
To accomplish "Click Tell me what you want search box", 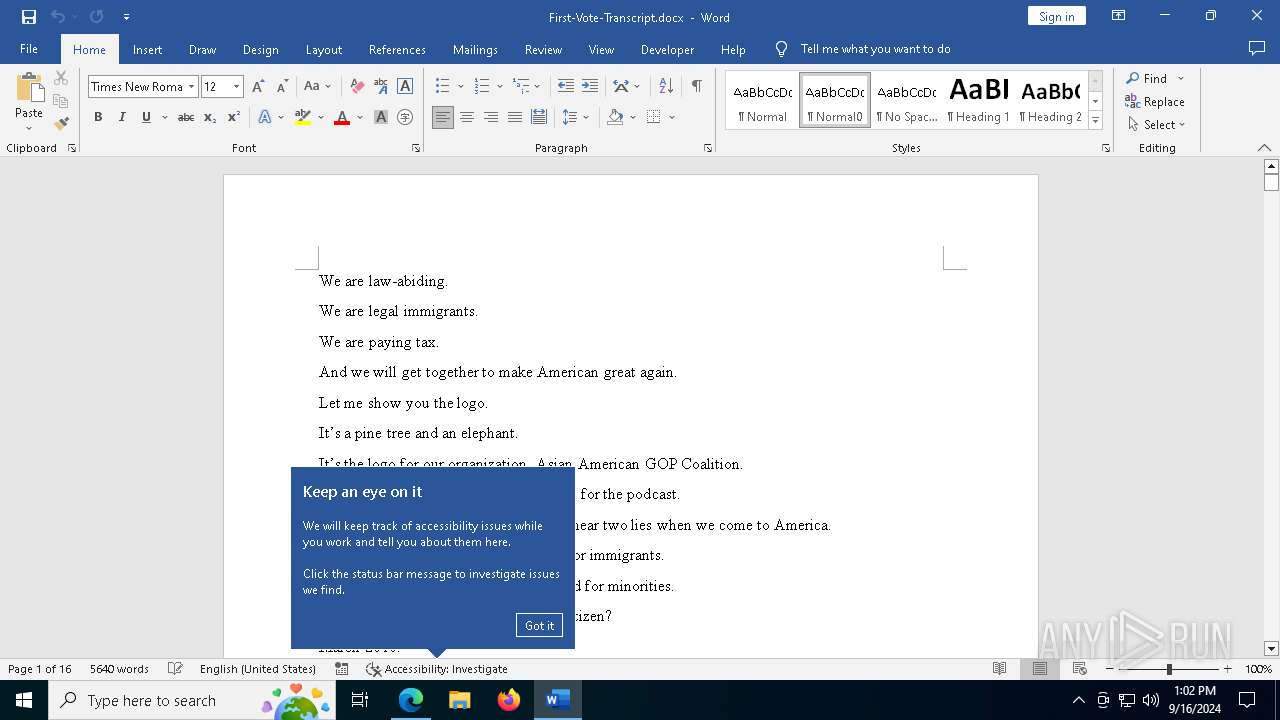I will tap(875, 49).
